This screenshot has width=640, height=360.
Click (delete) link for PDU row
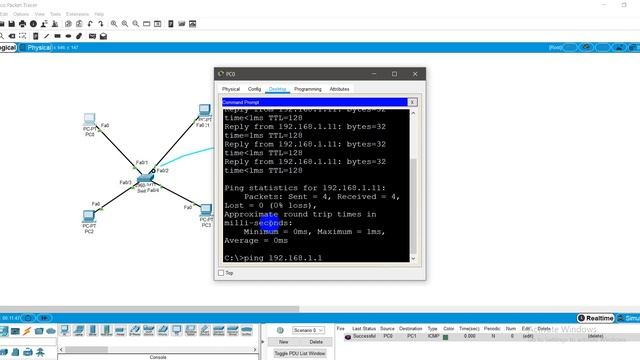click(595, 336)
